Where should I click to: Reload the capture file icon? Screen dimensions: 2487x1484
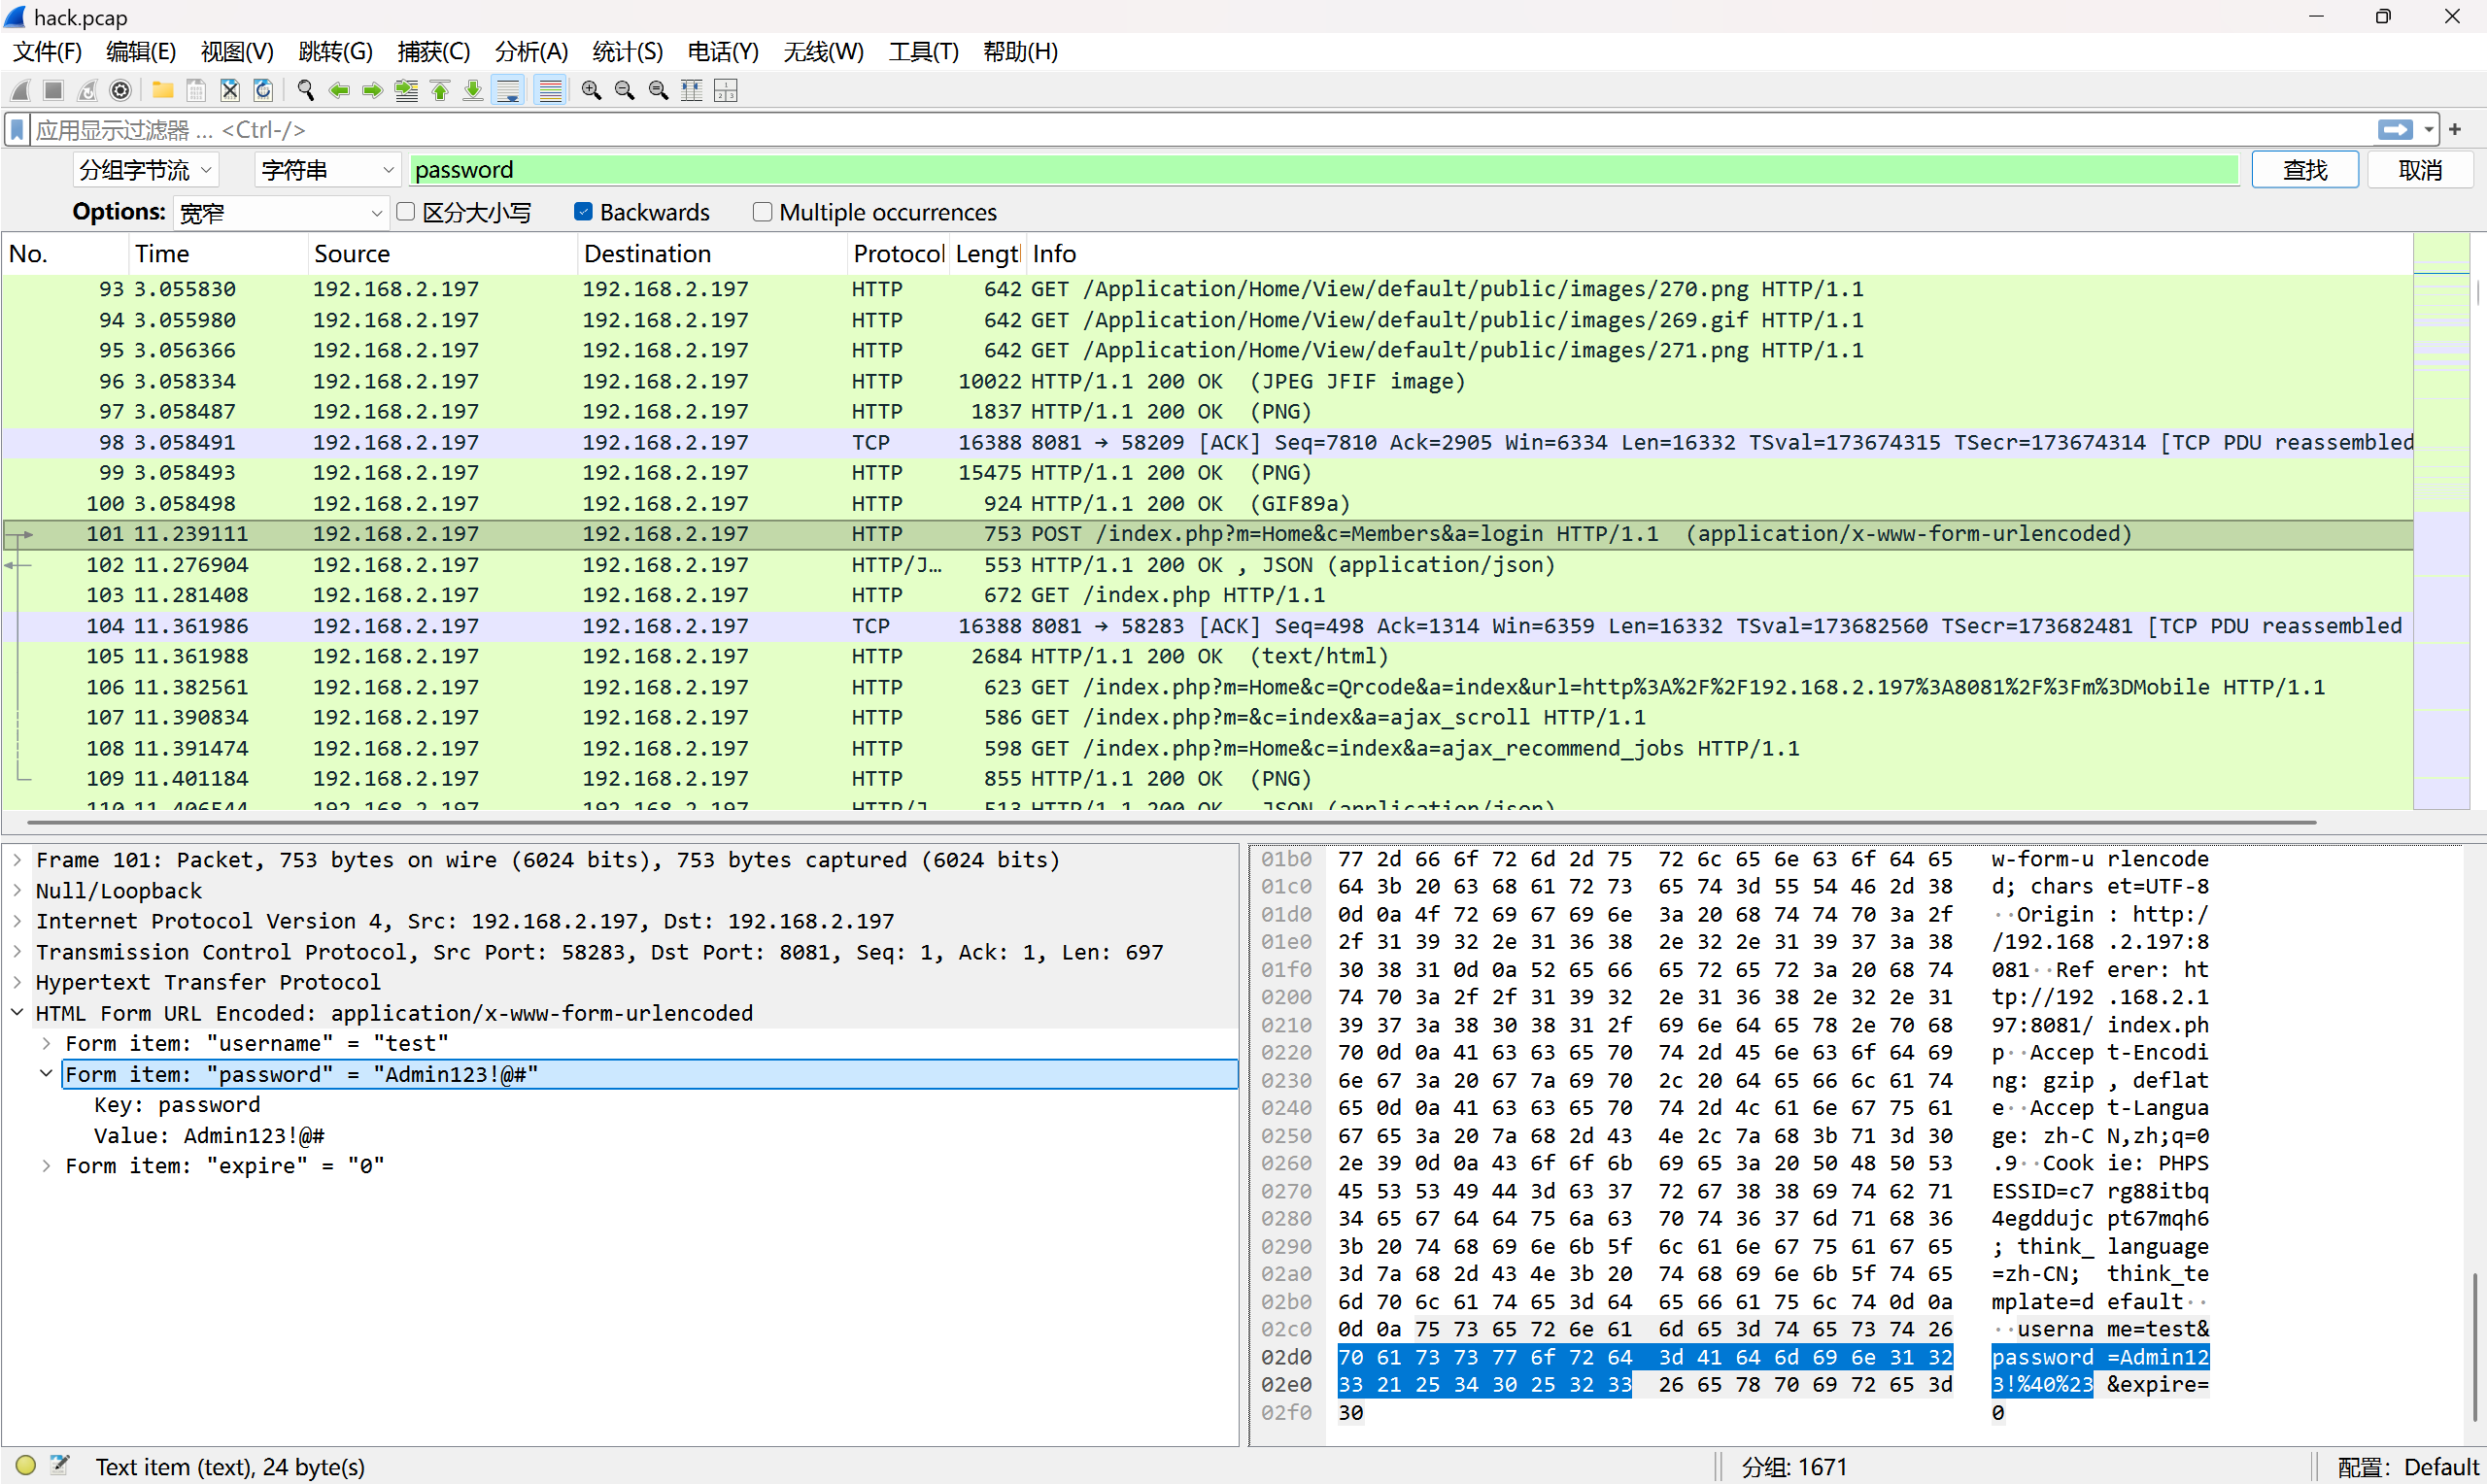(263, 90)
